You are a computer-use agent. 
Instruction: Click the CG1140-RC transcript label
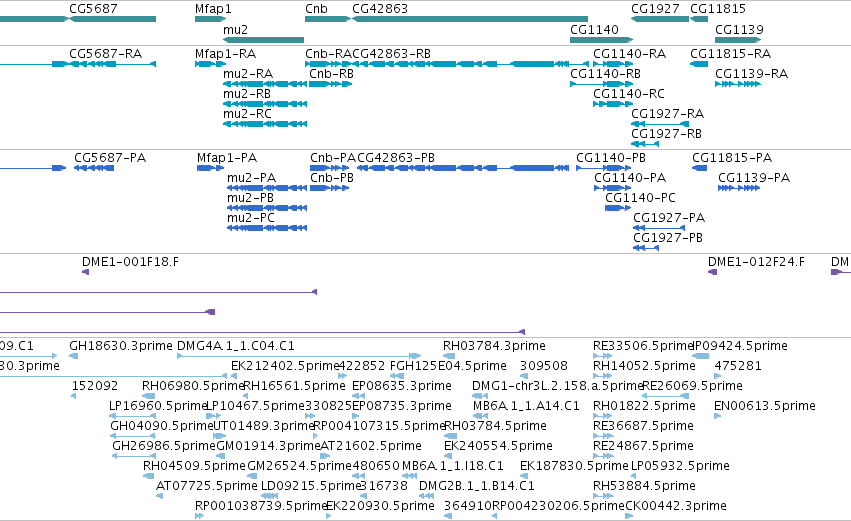(628, 94)
